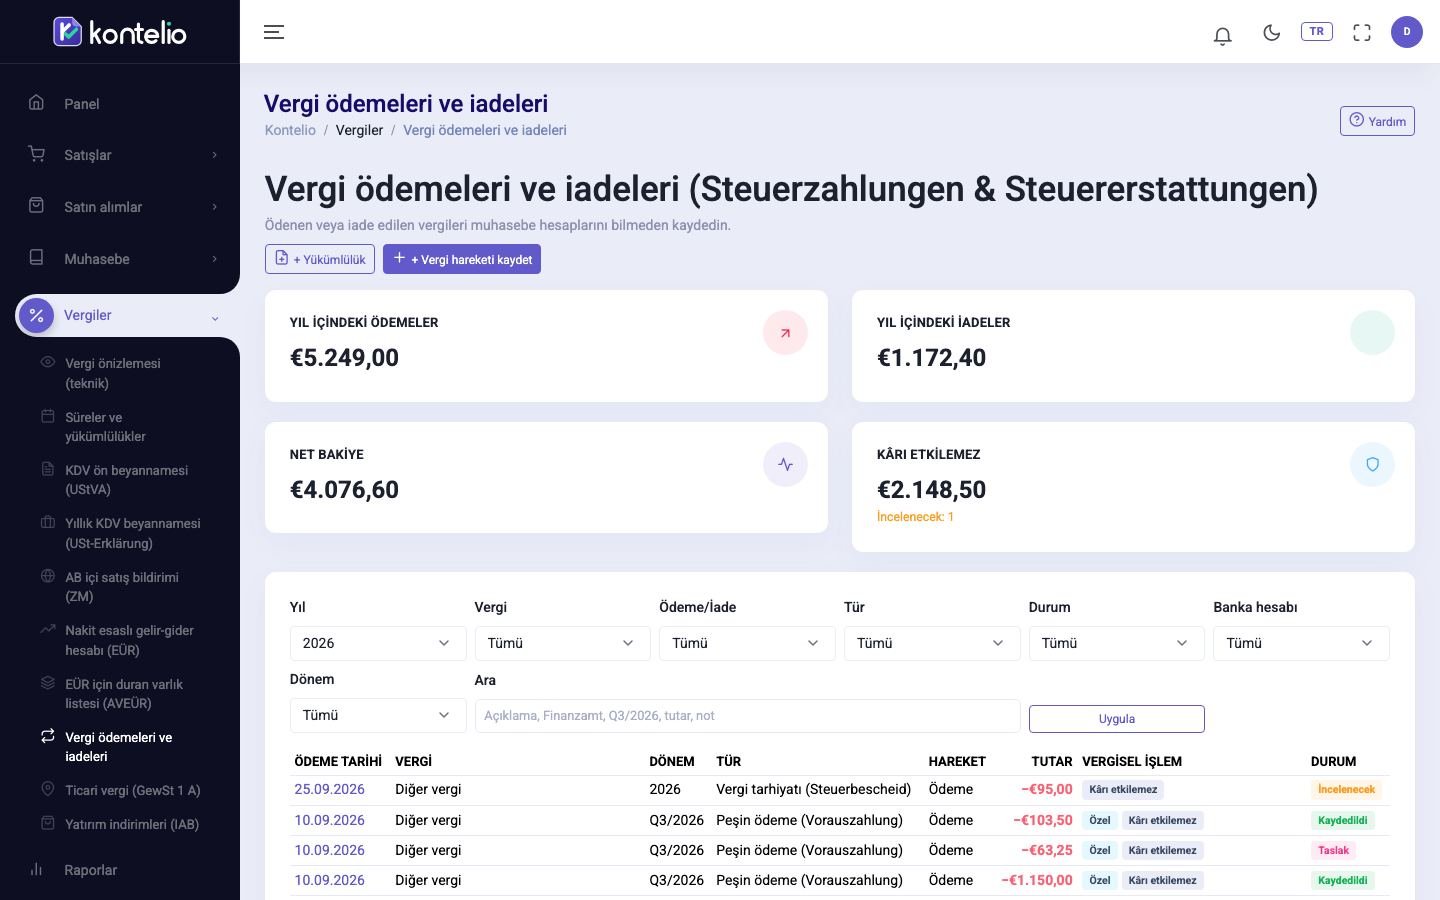The height and width of the screenshot is (900, 1440).
Task: Click the Uygula apply button
Action: (x=1116, y=719)
